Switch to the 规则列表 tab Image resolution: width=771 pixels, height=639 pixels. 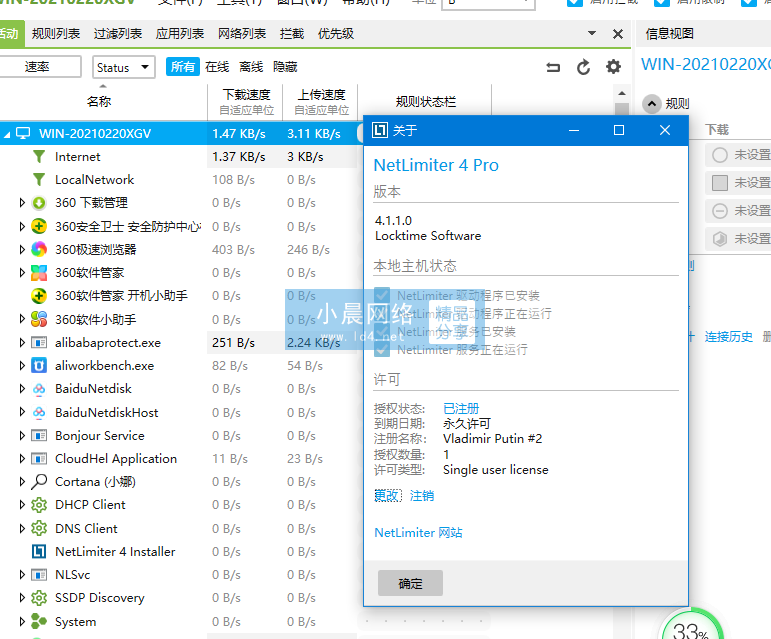(56, 33)
